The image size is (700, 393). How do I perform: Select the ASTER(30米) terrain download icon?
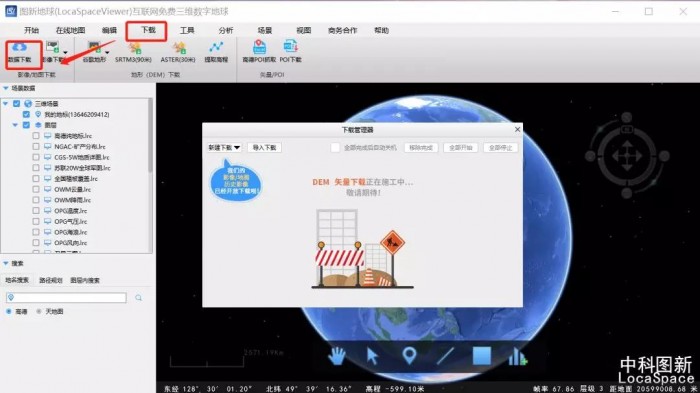point(178,53)
